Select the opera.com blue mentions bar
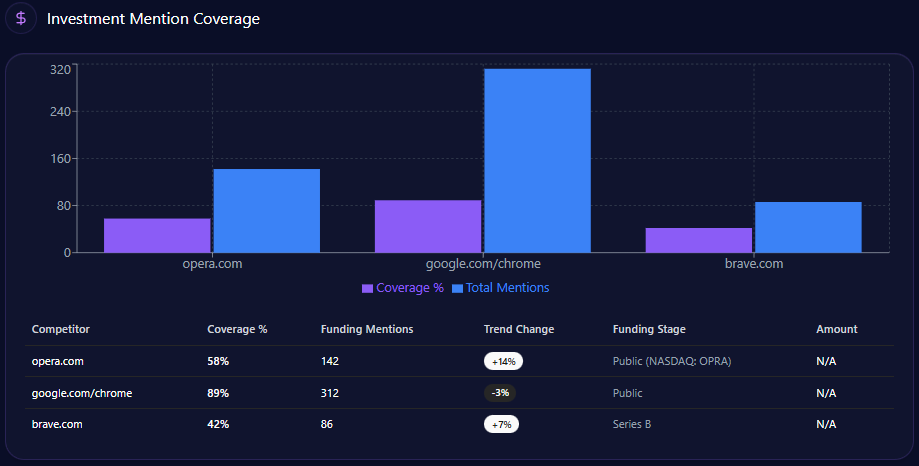 pyautogui.click(x=266, y=210)
